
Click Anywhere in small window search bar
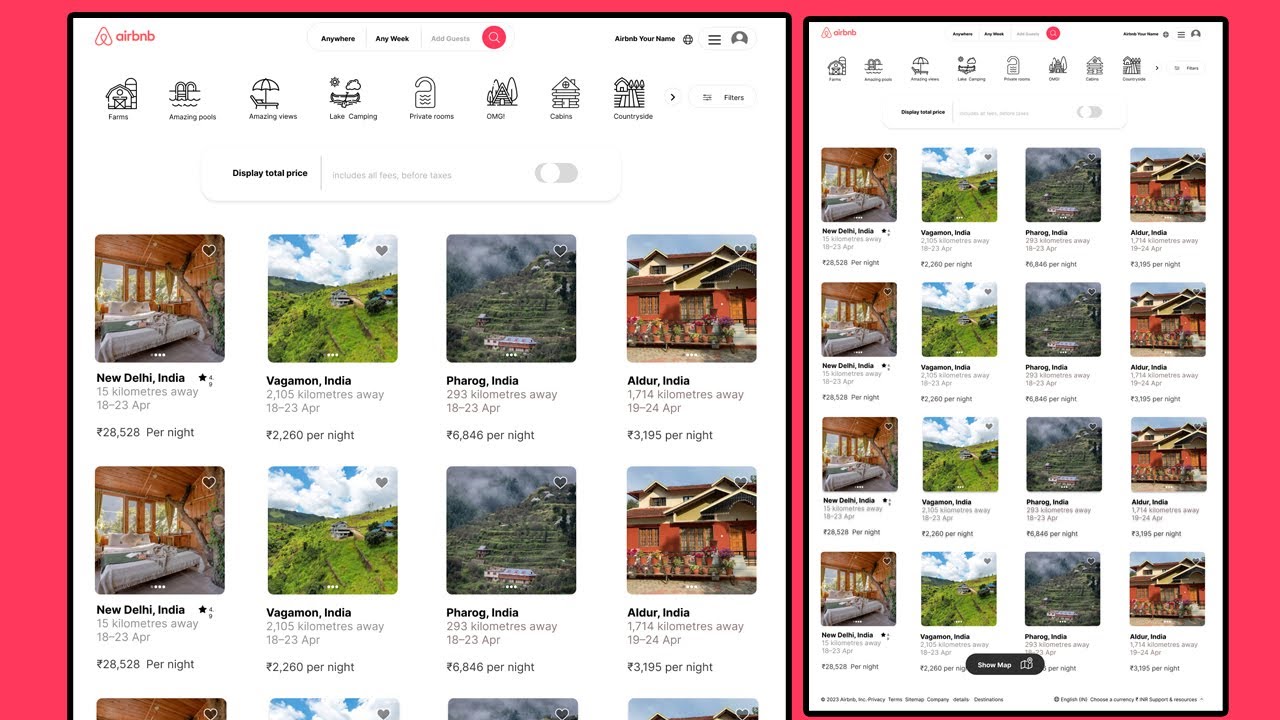[x=962, y=34]
